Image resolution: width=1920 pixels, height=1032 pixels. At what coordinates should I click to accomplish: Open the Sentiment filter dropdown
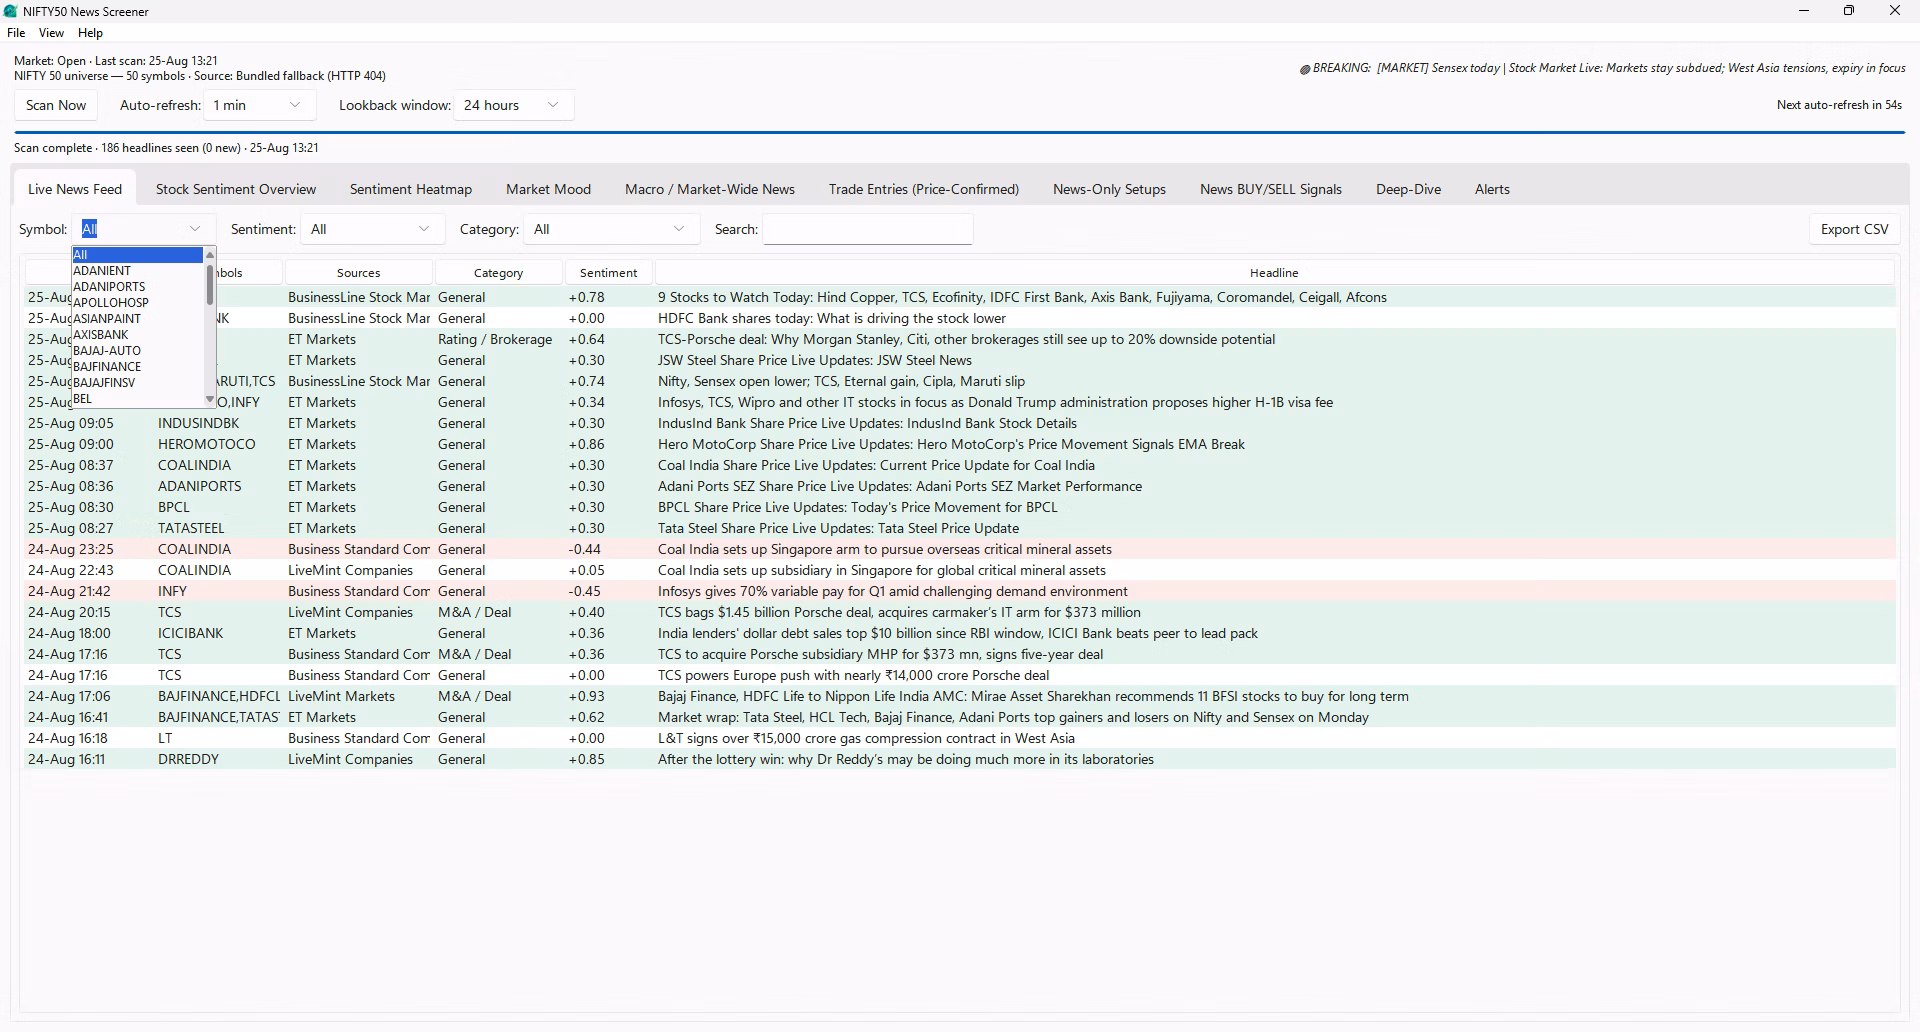click(371, 229)
